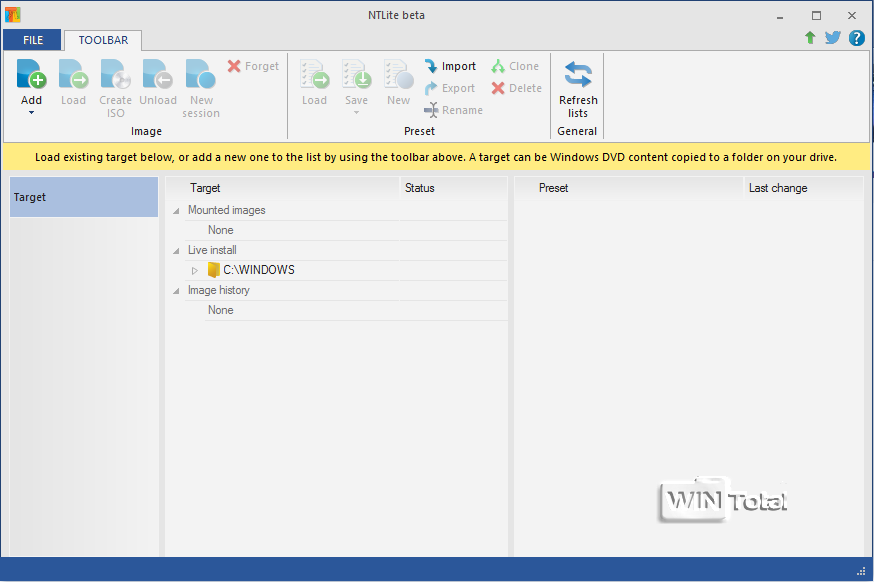Collapse the Live install group

pos(176,251)
